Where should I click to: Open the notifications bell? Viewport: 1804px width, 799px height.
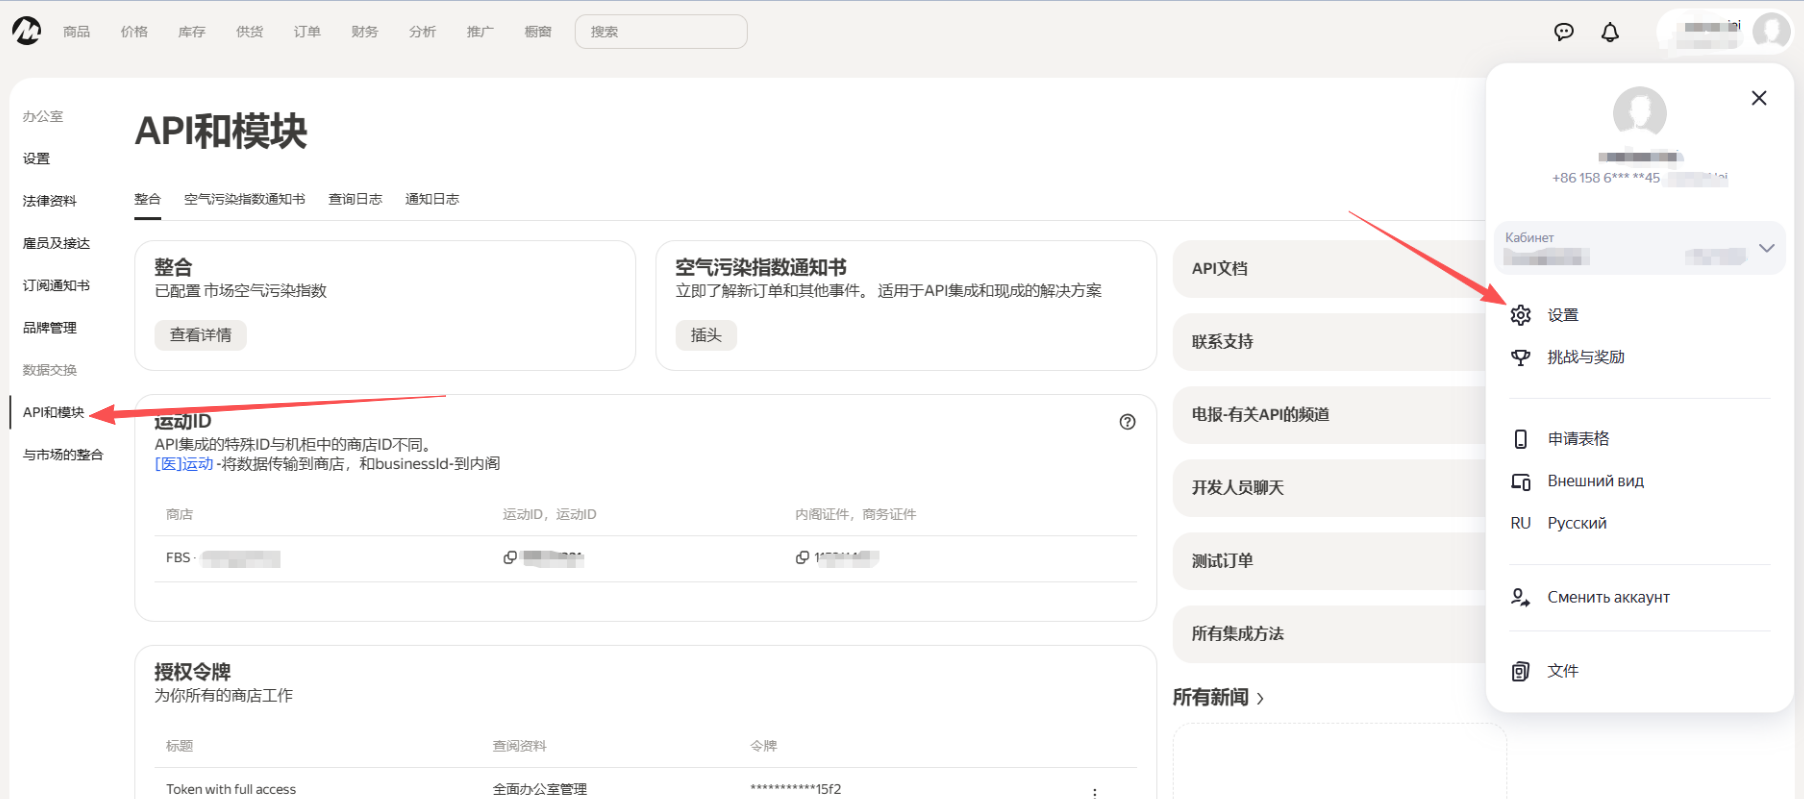1610,32
